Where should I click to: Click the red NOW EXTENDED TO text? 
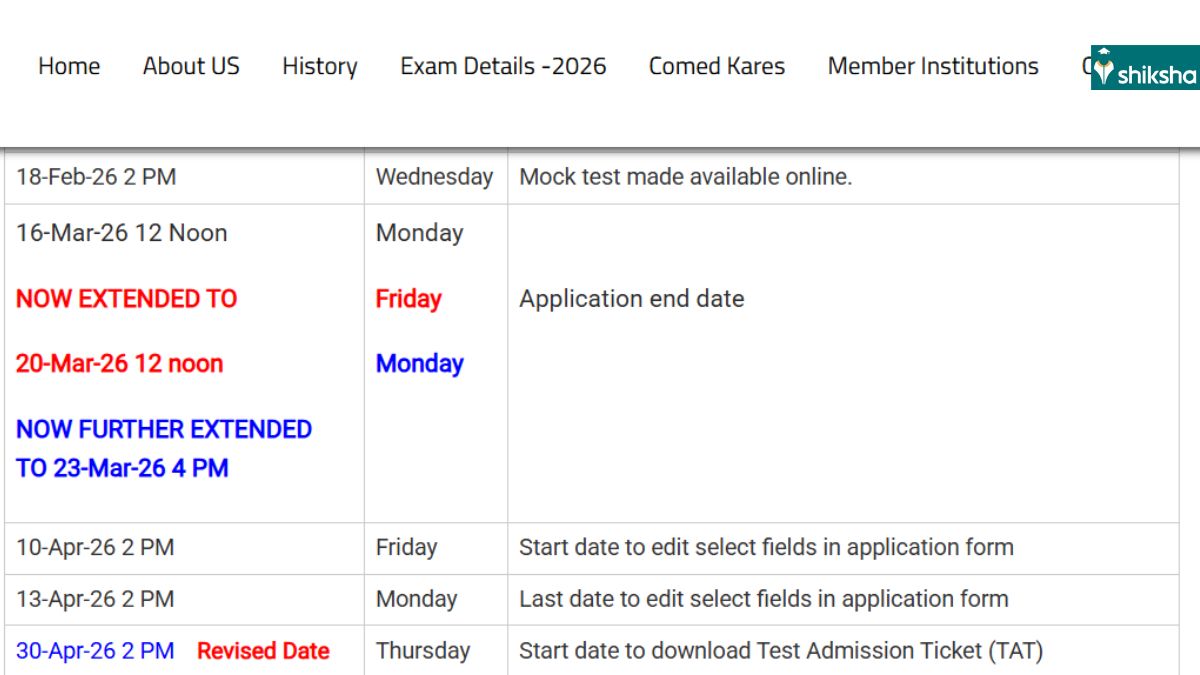coord(126,298)
